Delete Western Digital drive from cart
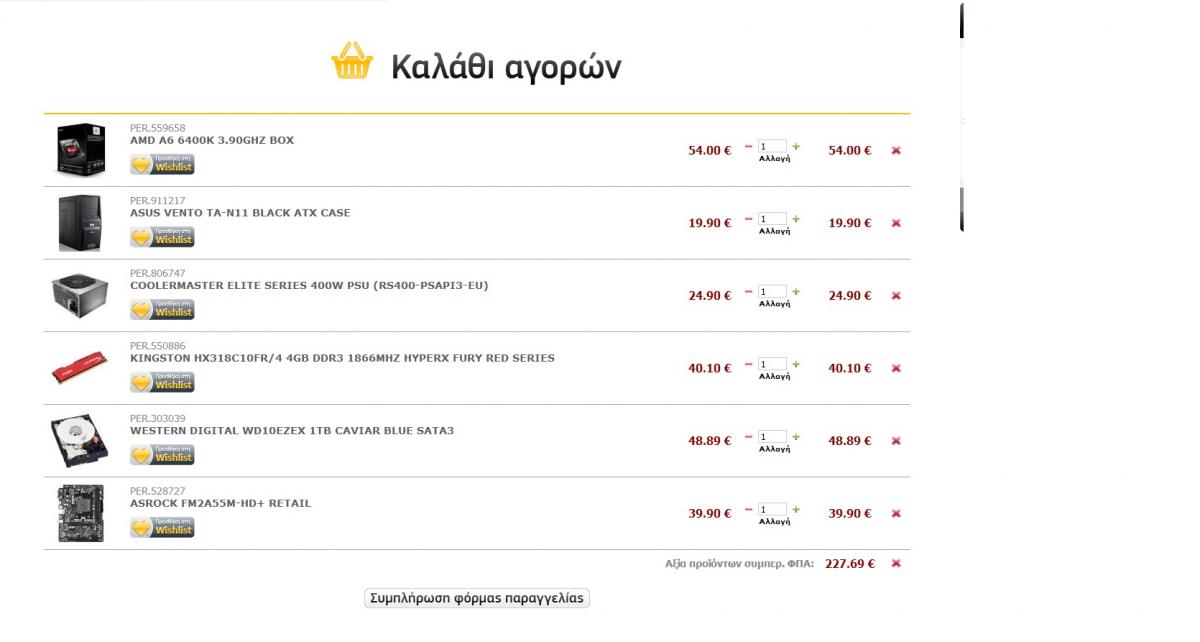 896,441
